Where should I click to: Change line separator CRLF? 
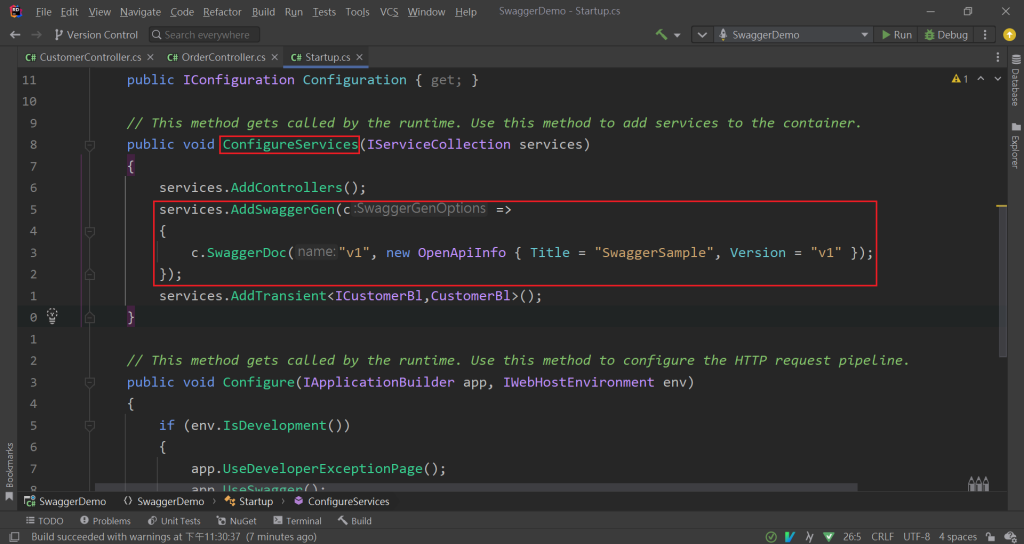pyautogui.click(x=882, y=537)
